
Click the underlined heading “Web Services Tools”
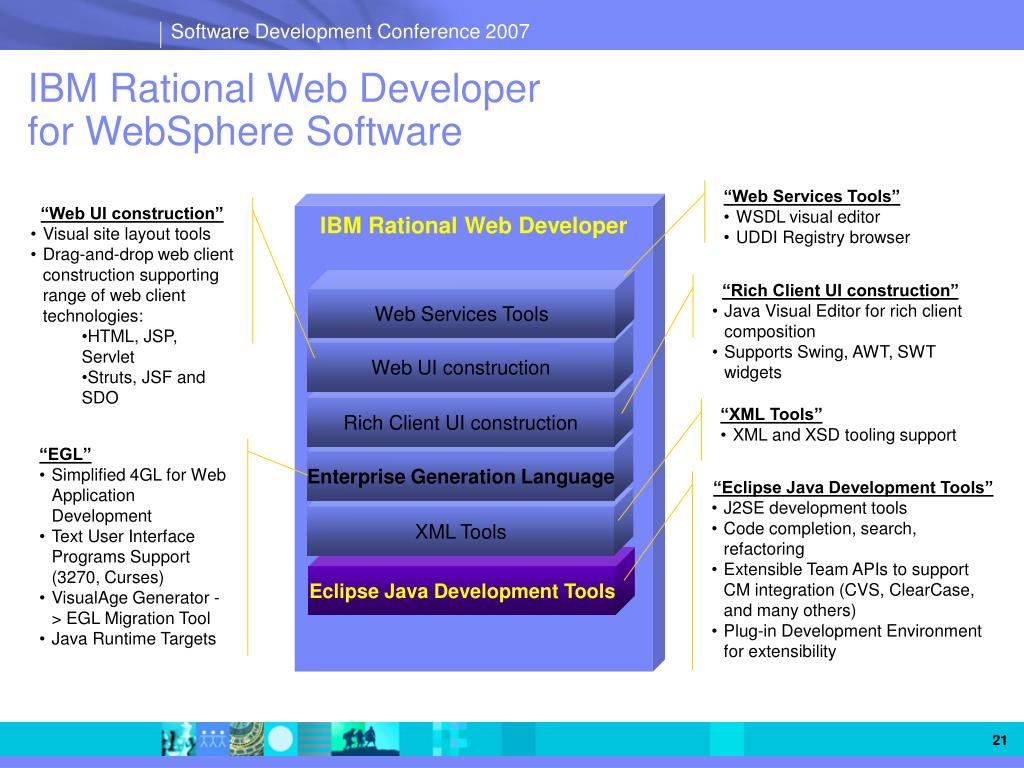(x=811, y=196)
